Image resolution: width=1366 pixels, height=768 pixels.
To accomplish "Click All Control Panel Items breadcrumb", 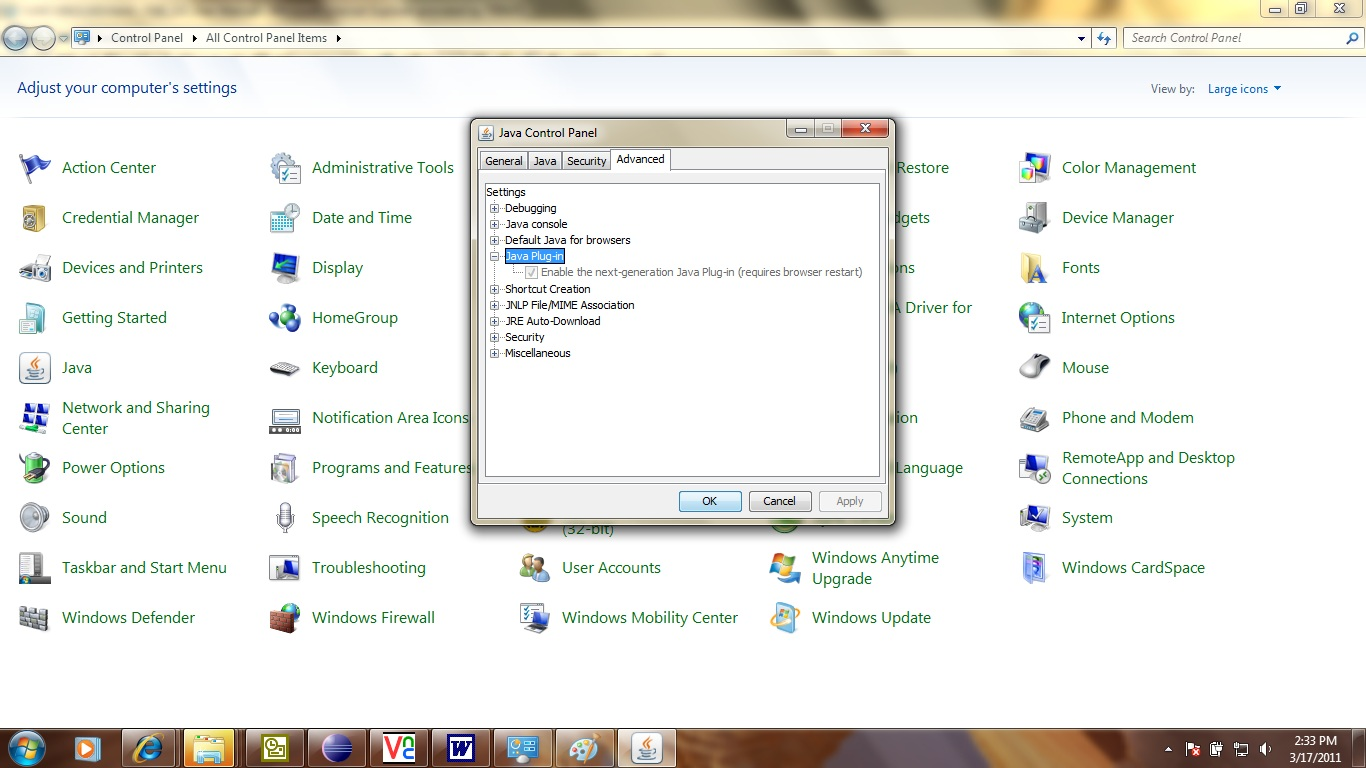I will pos(266,38).
